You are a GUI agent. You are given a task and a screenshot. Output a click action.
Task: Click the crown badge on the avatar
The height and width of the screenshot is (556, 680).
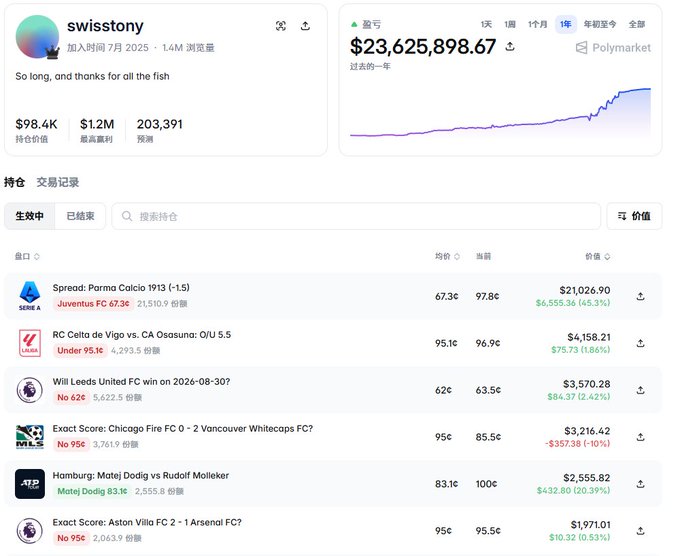pos(52,52)
